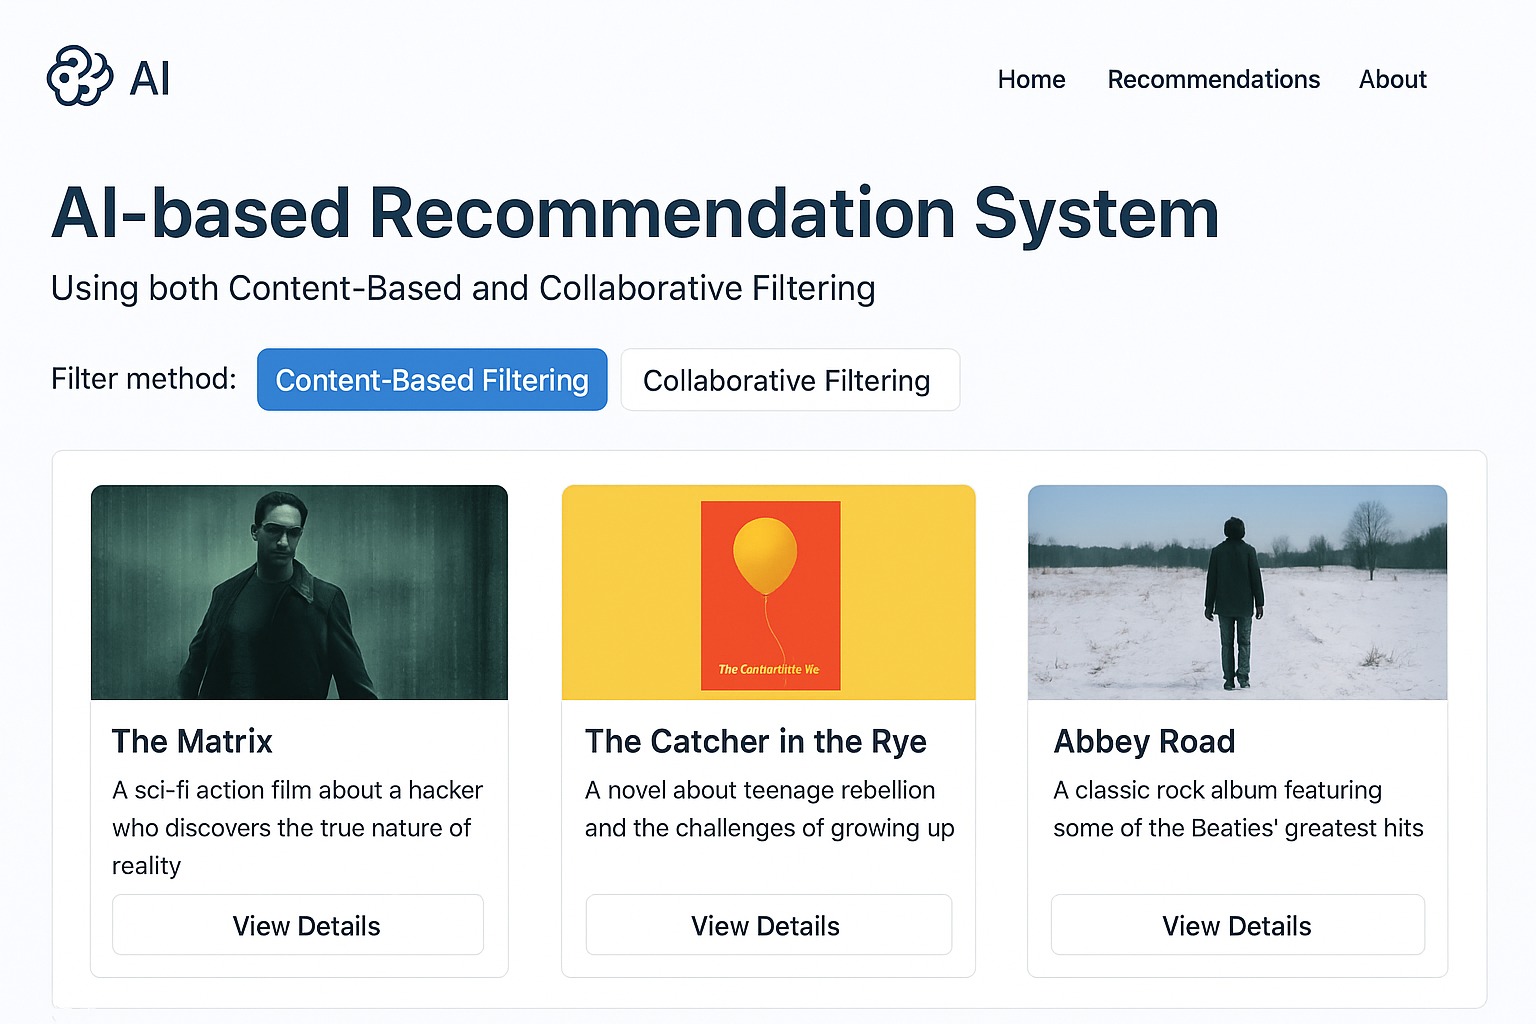Screen dimensions: 1536x1024
Task: Click The Matrix description text
Action: 297,827
